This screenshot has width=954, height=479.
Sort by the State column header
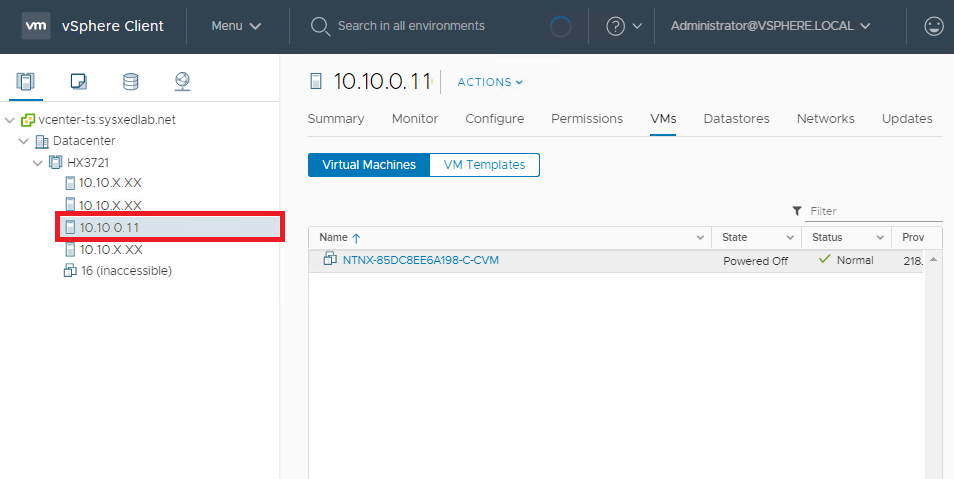[734, 237]
